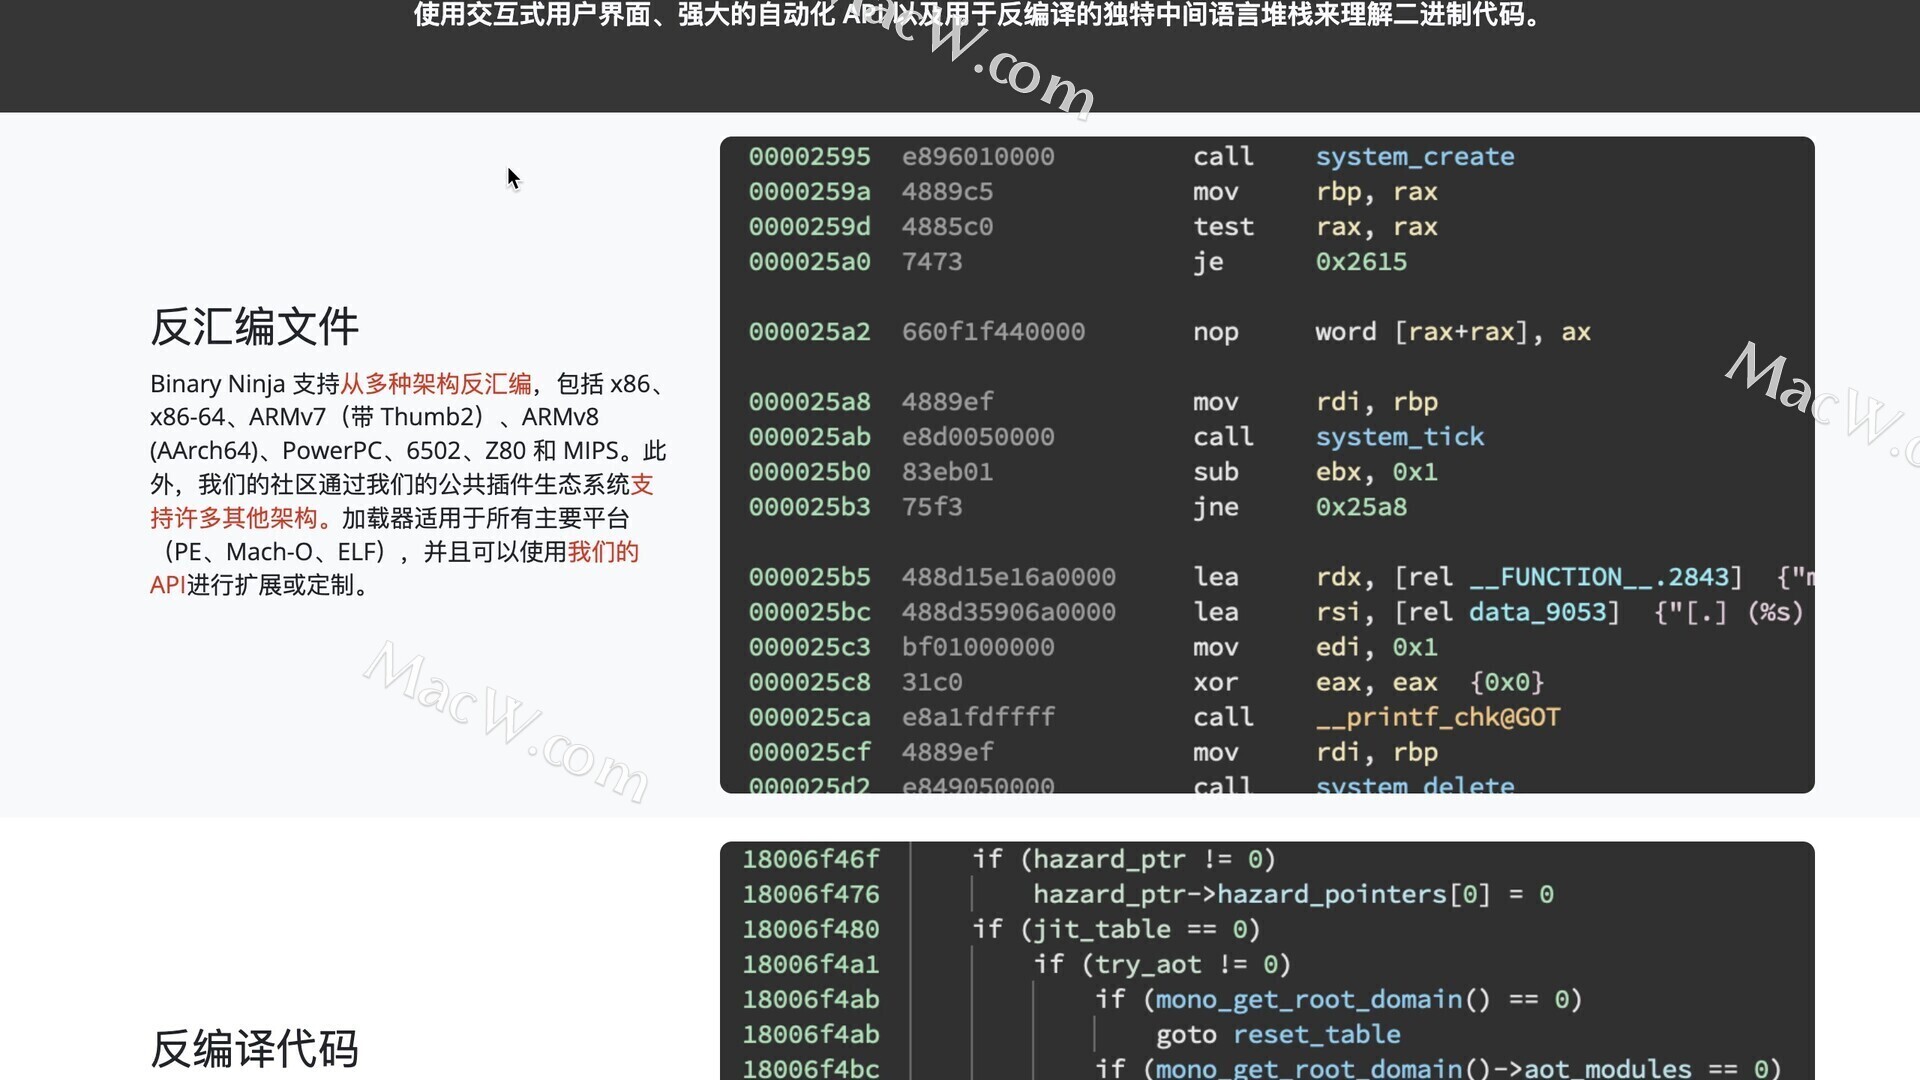
Task: Click address 00002595 in the disassembly
Action: pyautogui.click(x=809, y=157)
